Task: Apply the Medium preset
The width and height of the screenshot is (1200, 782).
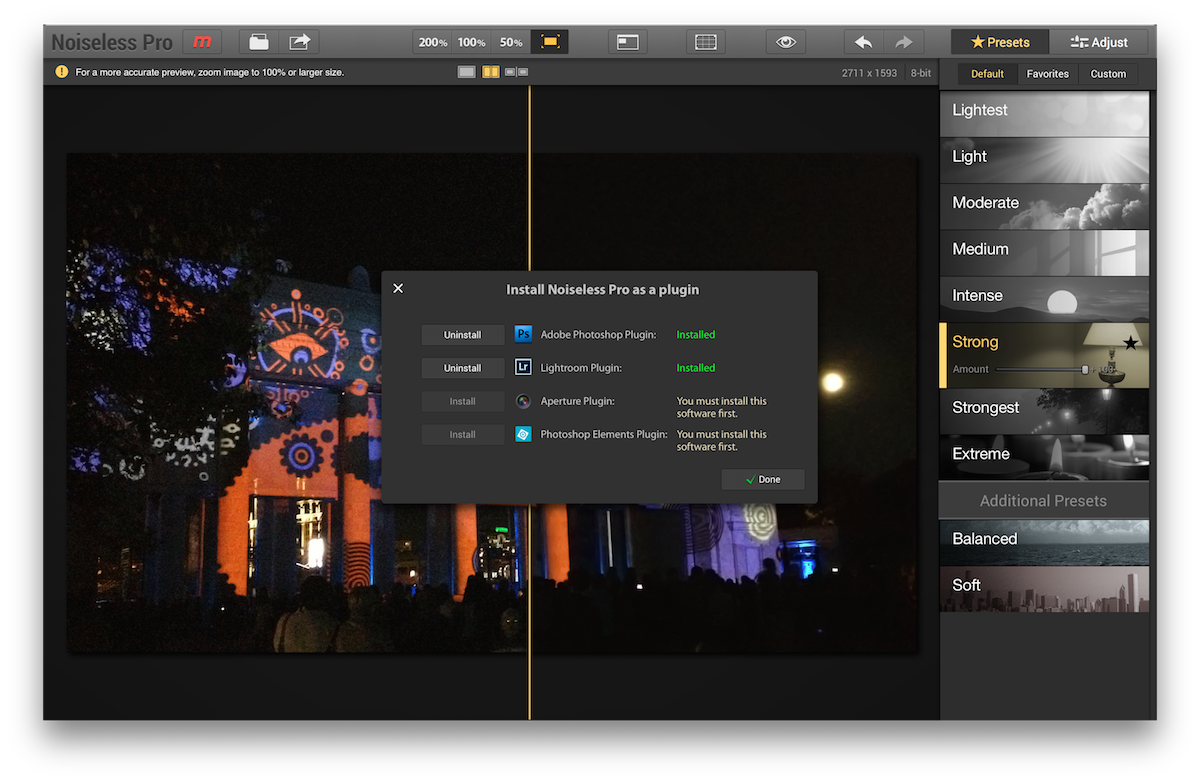Action: coord(1044,253)
